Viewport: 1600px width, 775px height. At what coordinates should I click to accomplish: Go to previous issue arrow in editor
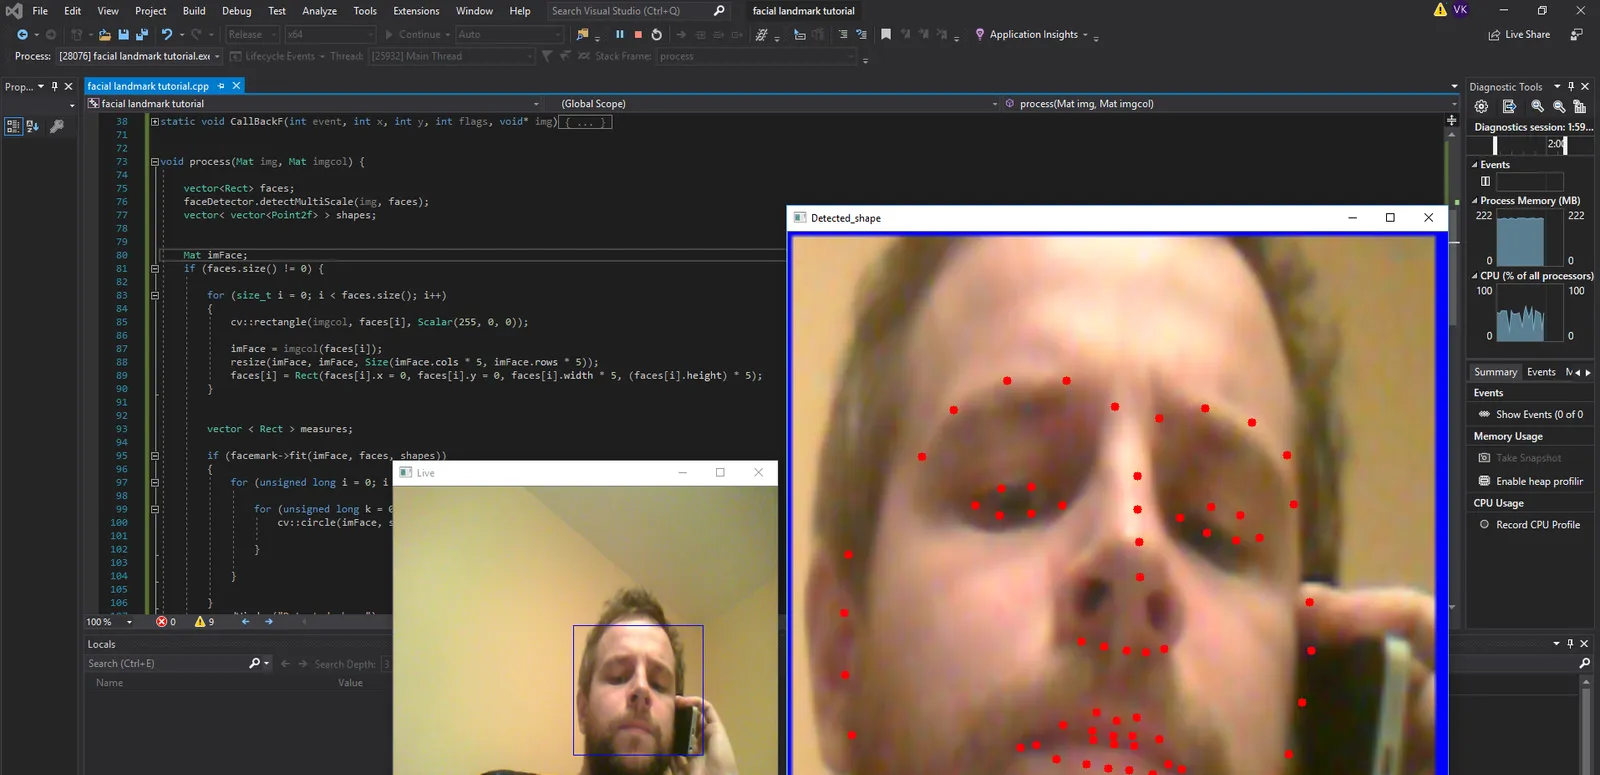246,622
